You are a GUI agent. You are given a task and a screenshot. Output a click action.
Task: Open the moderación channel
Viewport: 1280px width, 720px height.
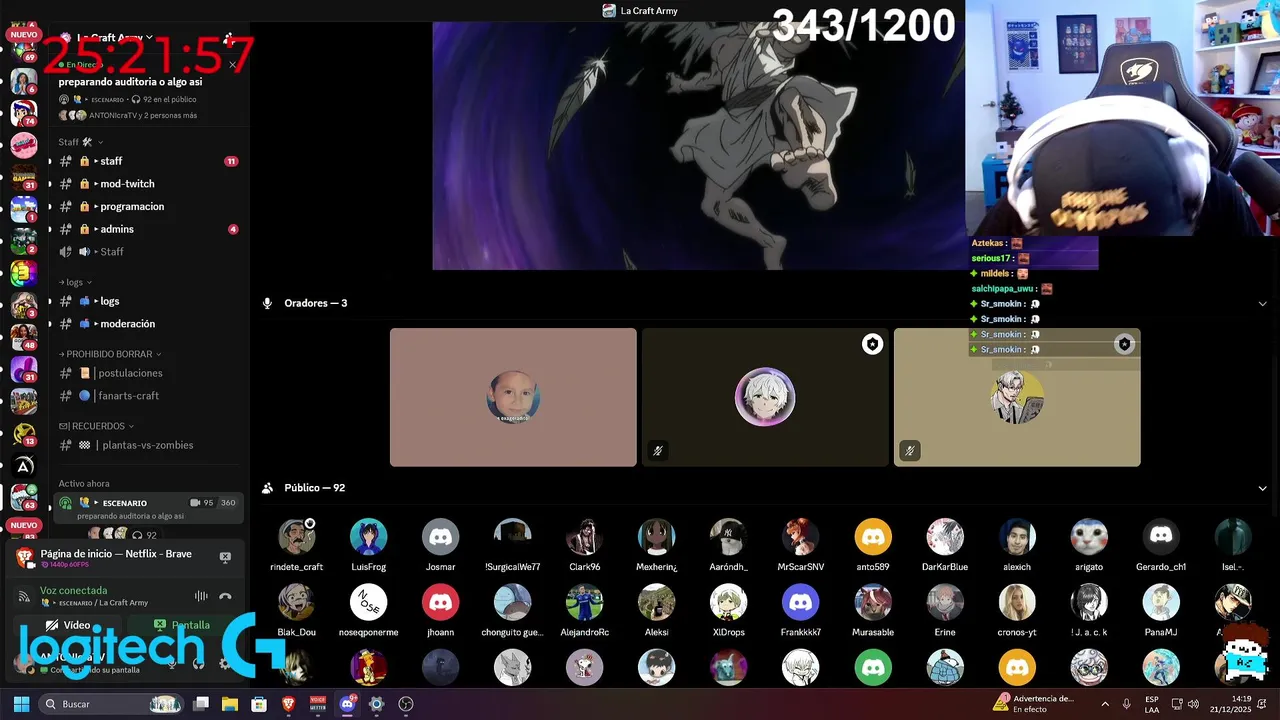coord(148,324)
